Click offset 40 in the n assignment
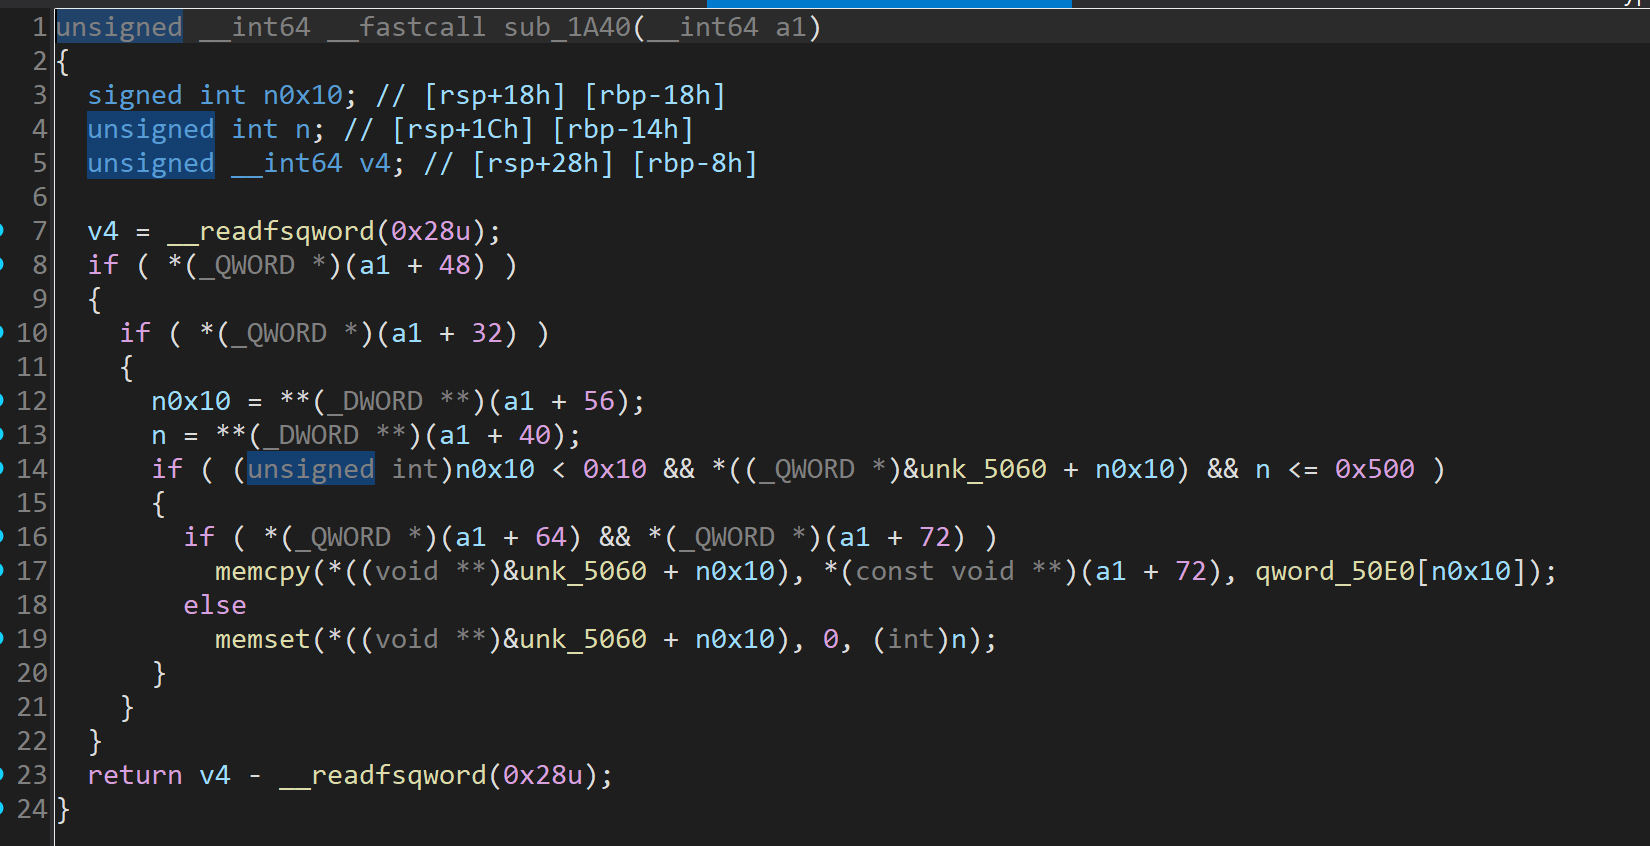Image resolution: width=1650 pixels, height=846 pixels. [535, 435]
